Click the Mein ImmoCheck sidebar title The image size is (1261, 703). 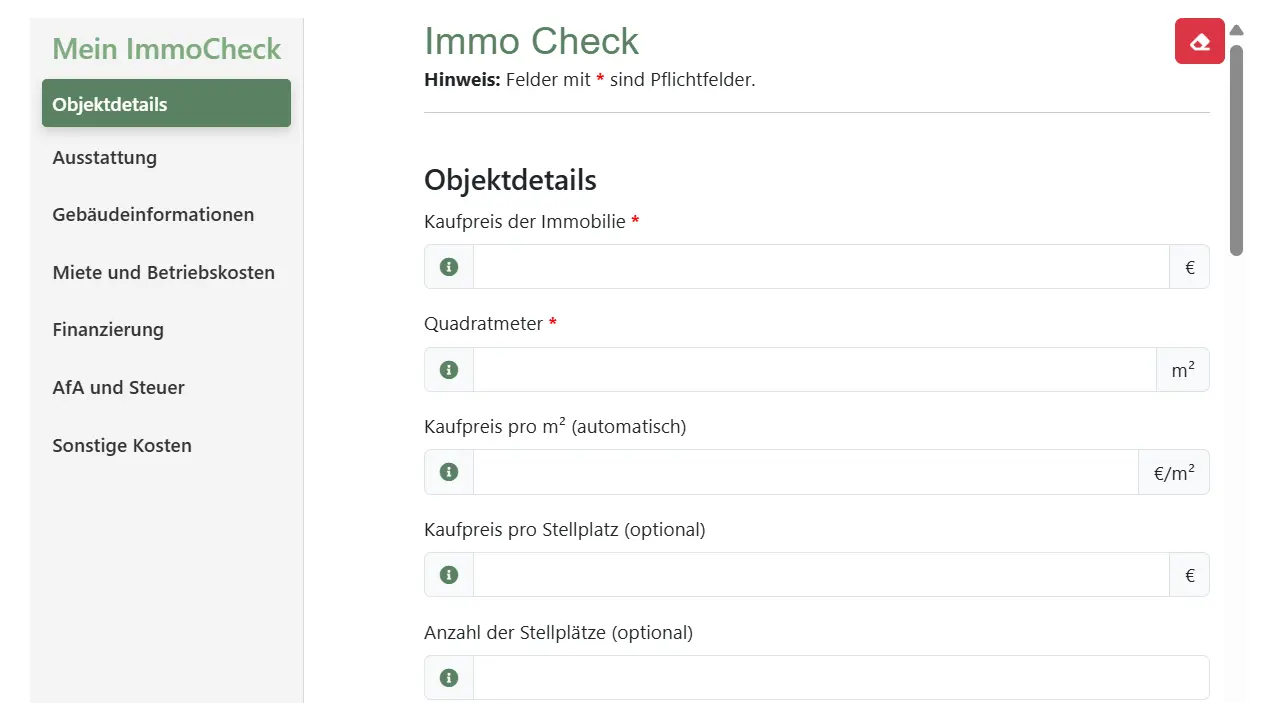tap(167, 49)
